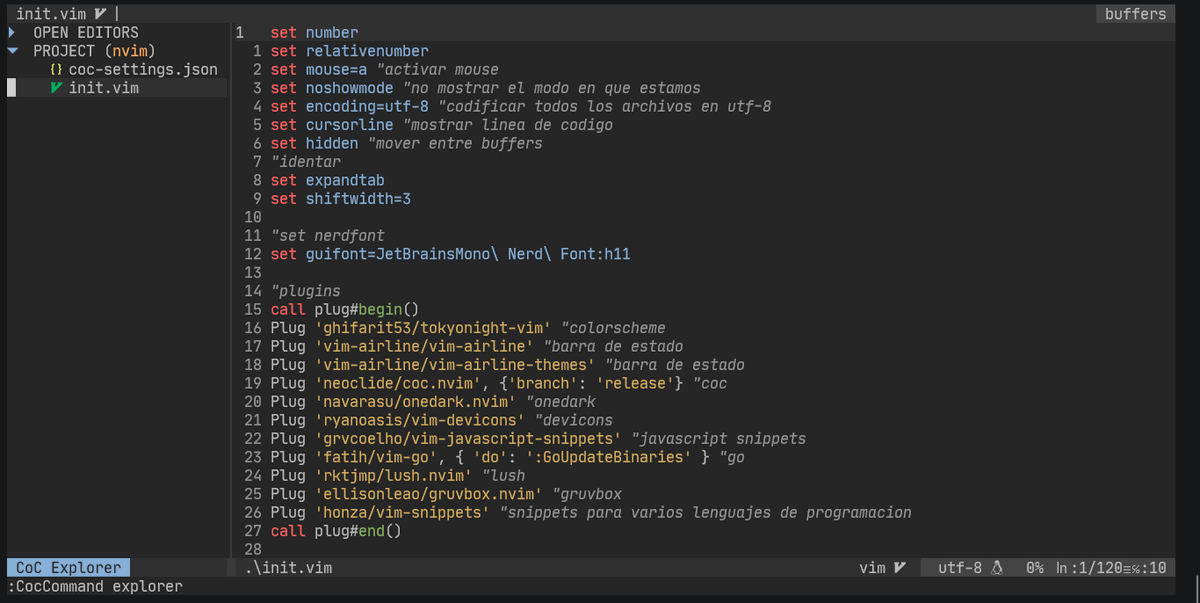
Task: Click the "javascript snippets comment
Action: [719, 439]
